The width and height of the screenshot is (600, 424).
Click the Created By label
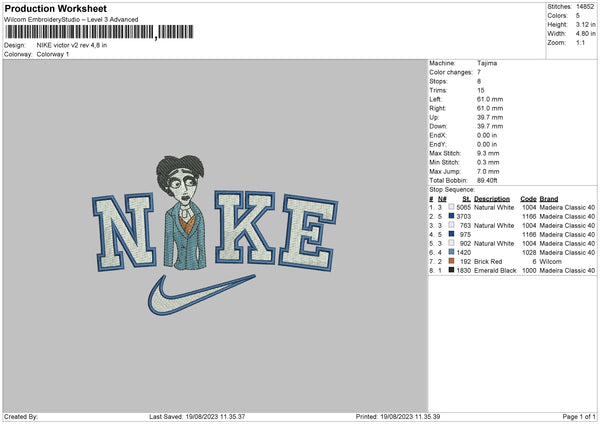coord(21,417)
